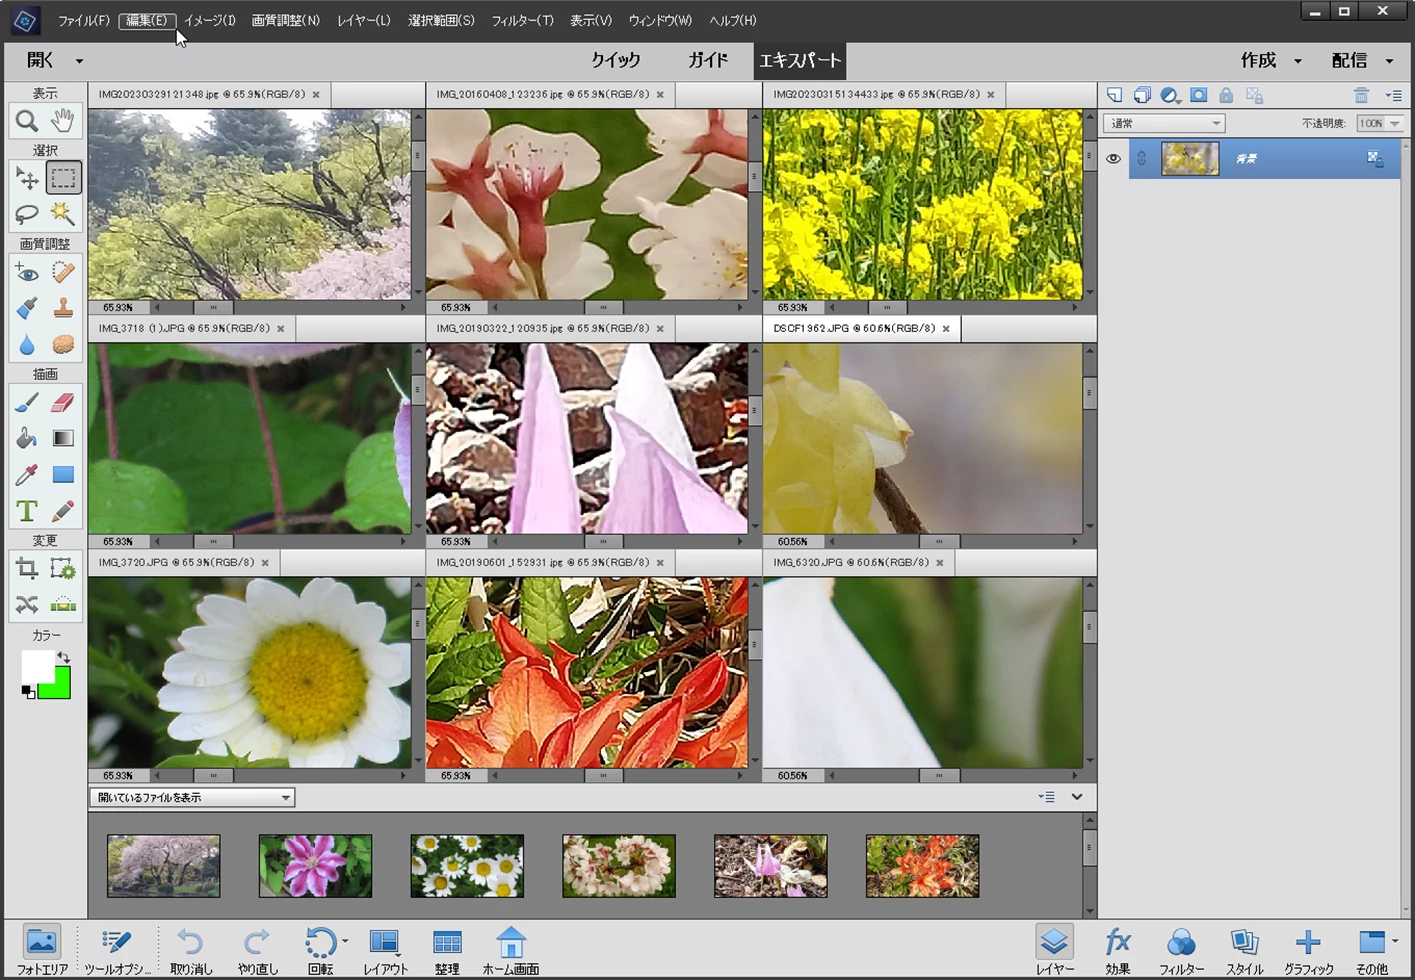The height and width of the screenshot is (980, 1415).
Task: Toggle the Photo Bin フォトエリア button
Action: [42, 950]
